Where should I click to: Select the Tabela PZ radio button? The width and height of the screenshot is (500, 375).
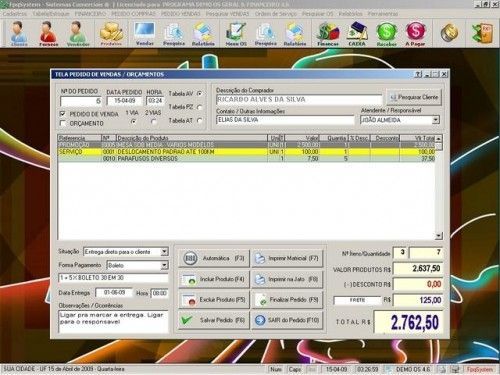[199, 107]
